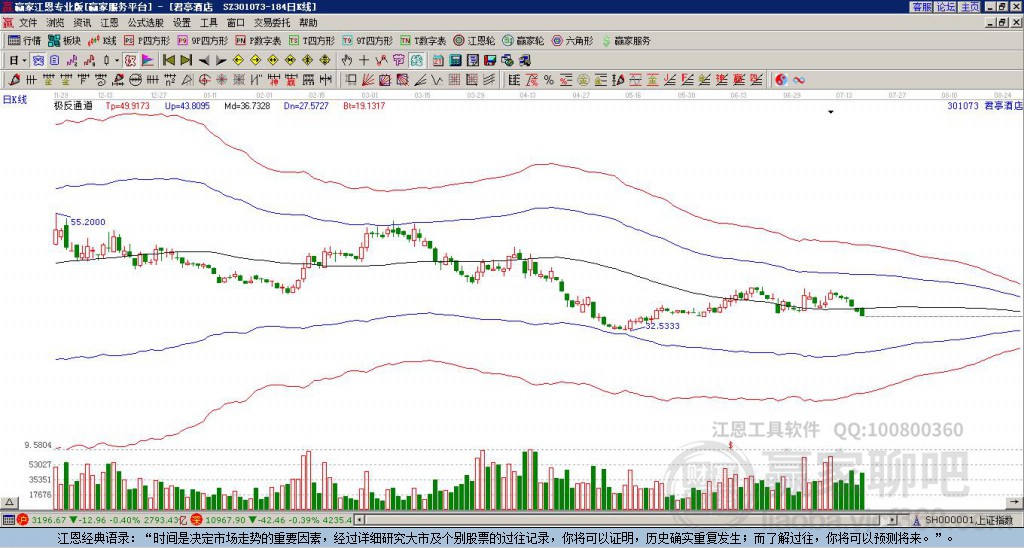This screenshot has height=548, width=1024.
Task: Open the yin-yang taiji icon
Action: tap(781, 80)
